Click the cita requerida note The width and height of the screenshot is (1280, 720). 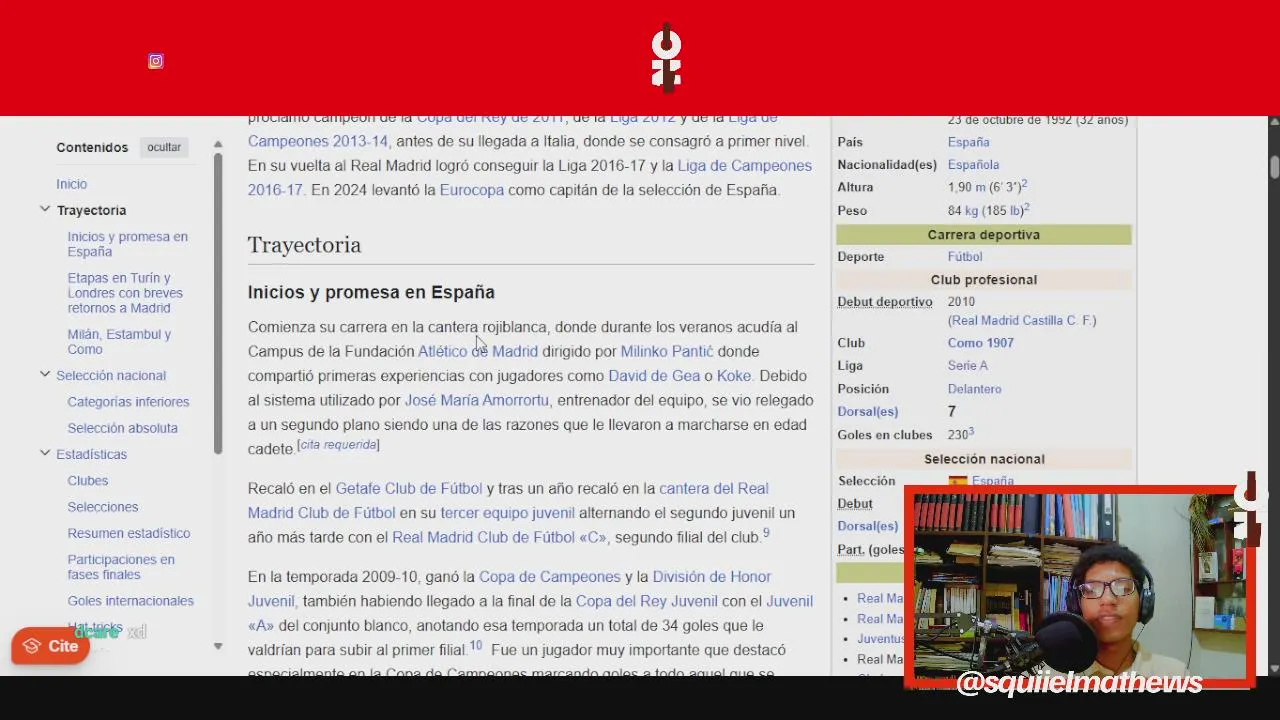coord(338,445)
